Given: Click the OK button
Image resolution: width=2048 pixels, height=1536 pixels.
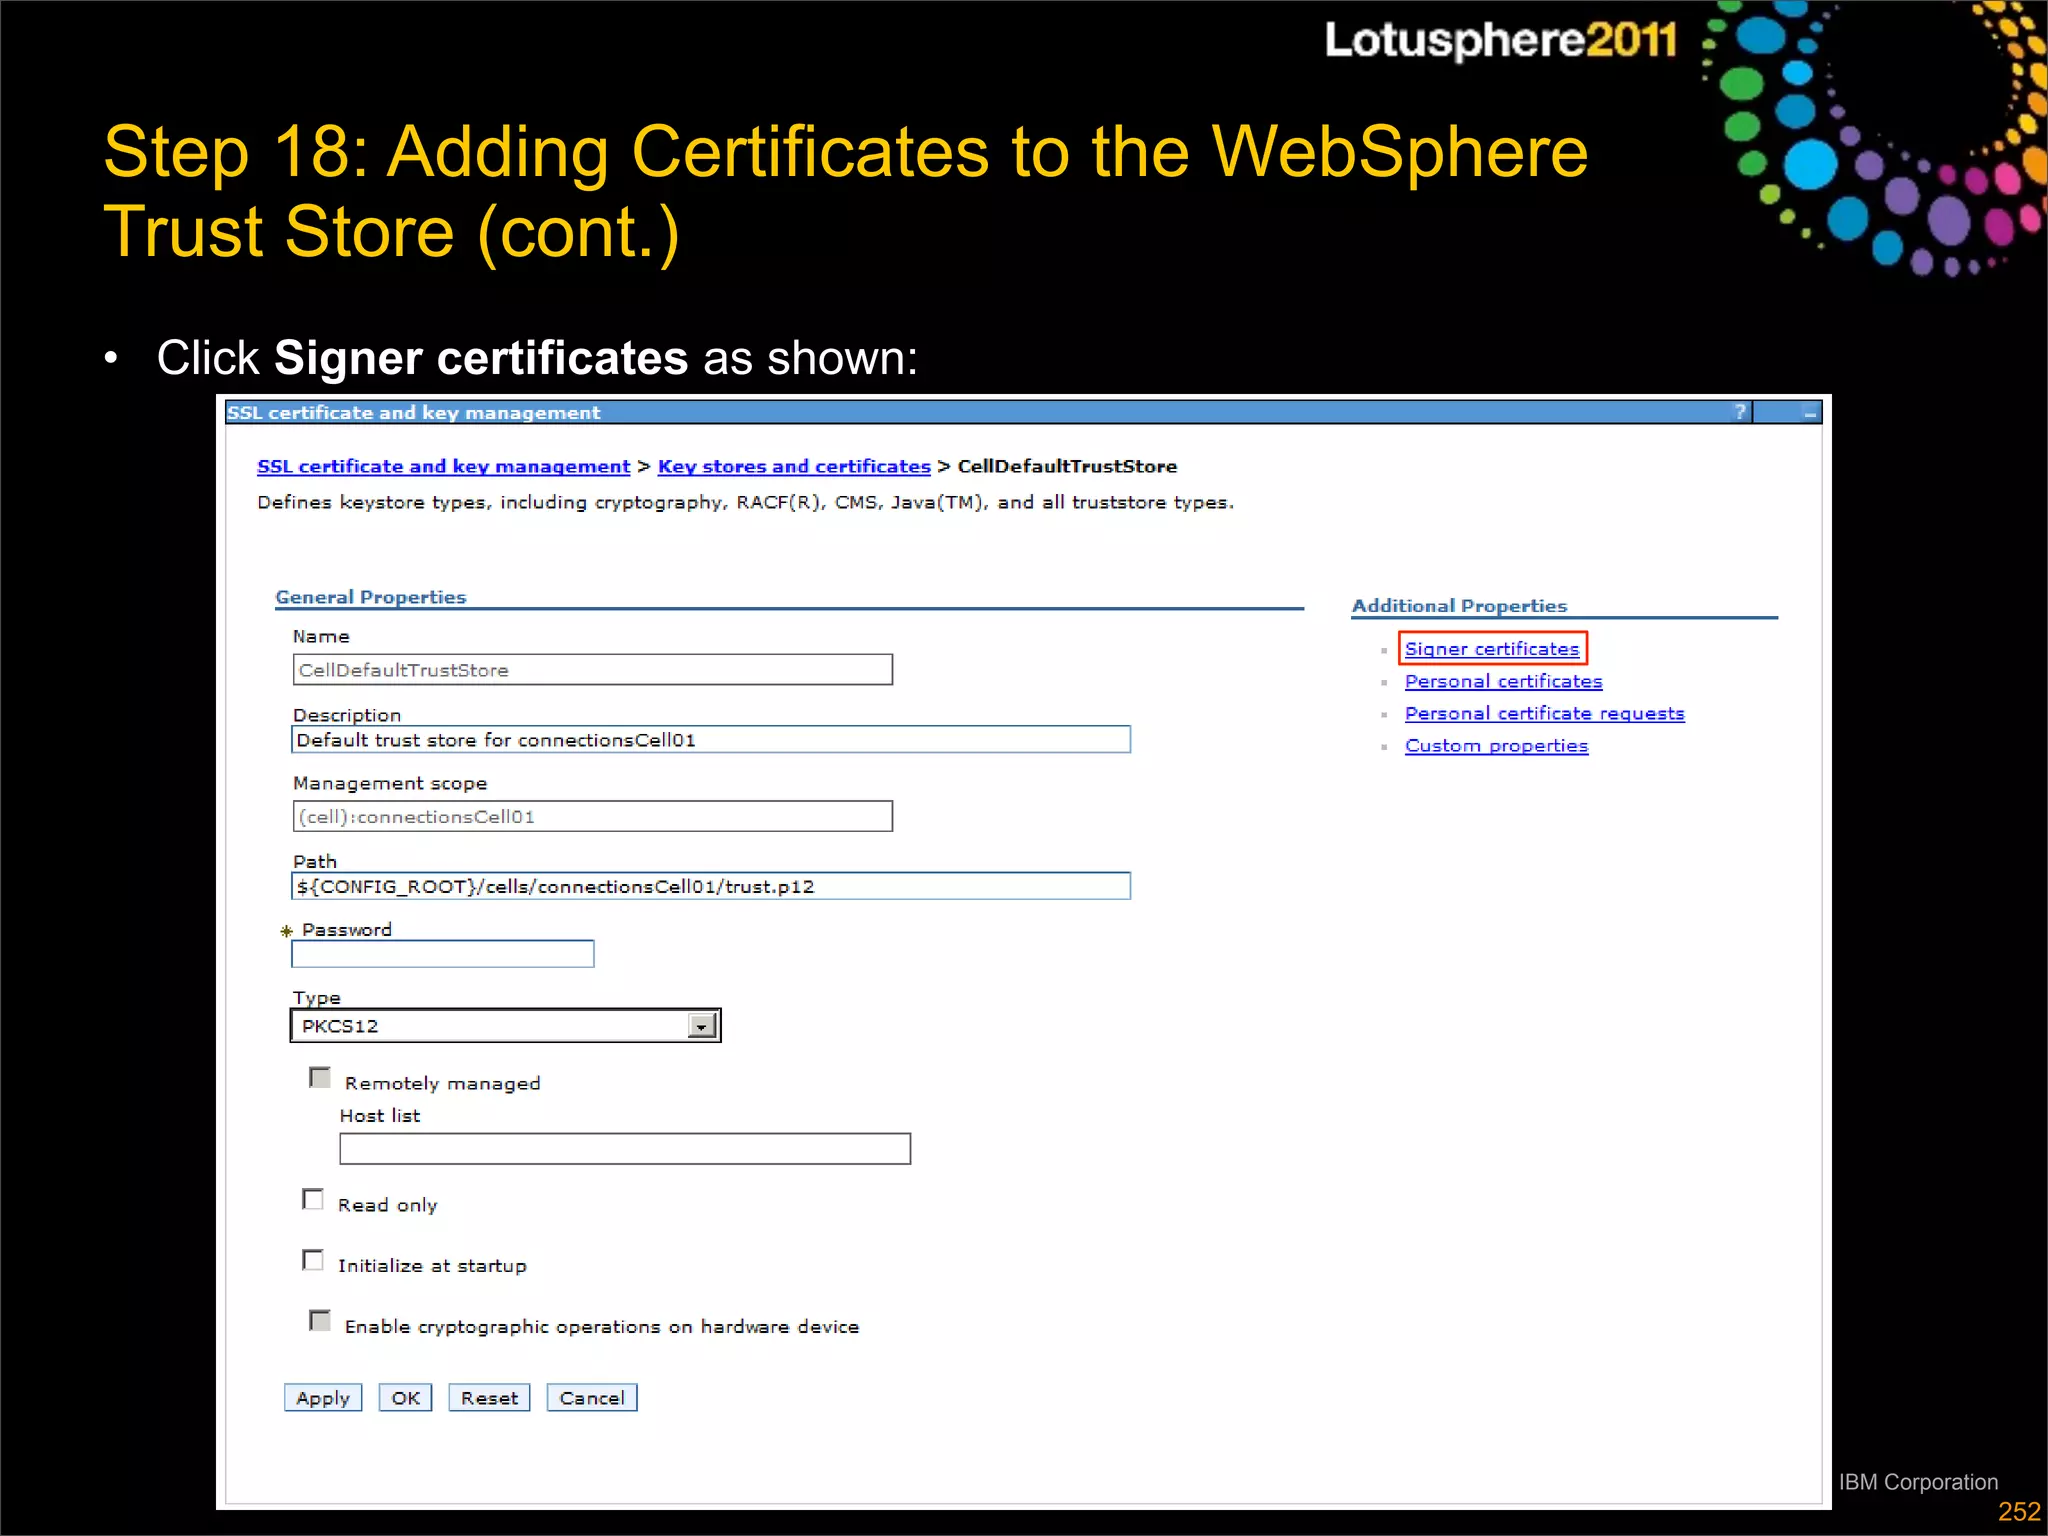Looking at the screenshot, I should pyautogui.click(x=405, y=1398).
